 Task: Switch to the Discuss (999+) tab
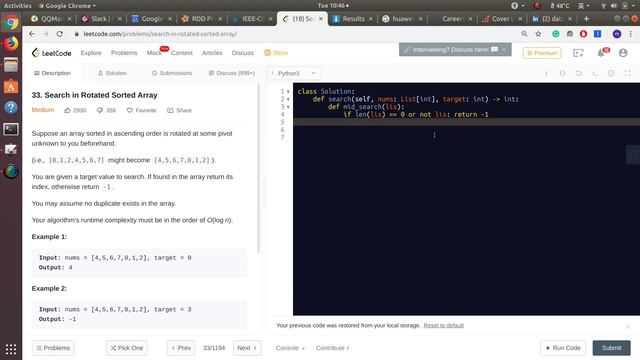tap(231, 73)
